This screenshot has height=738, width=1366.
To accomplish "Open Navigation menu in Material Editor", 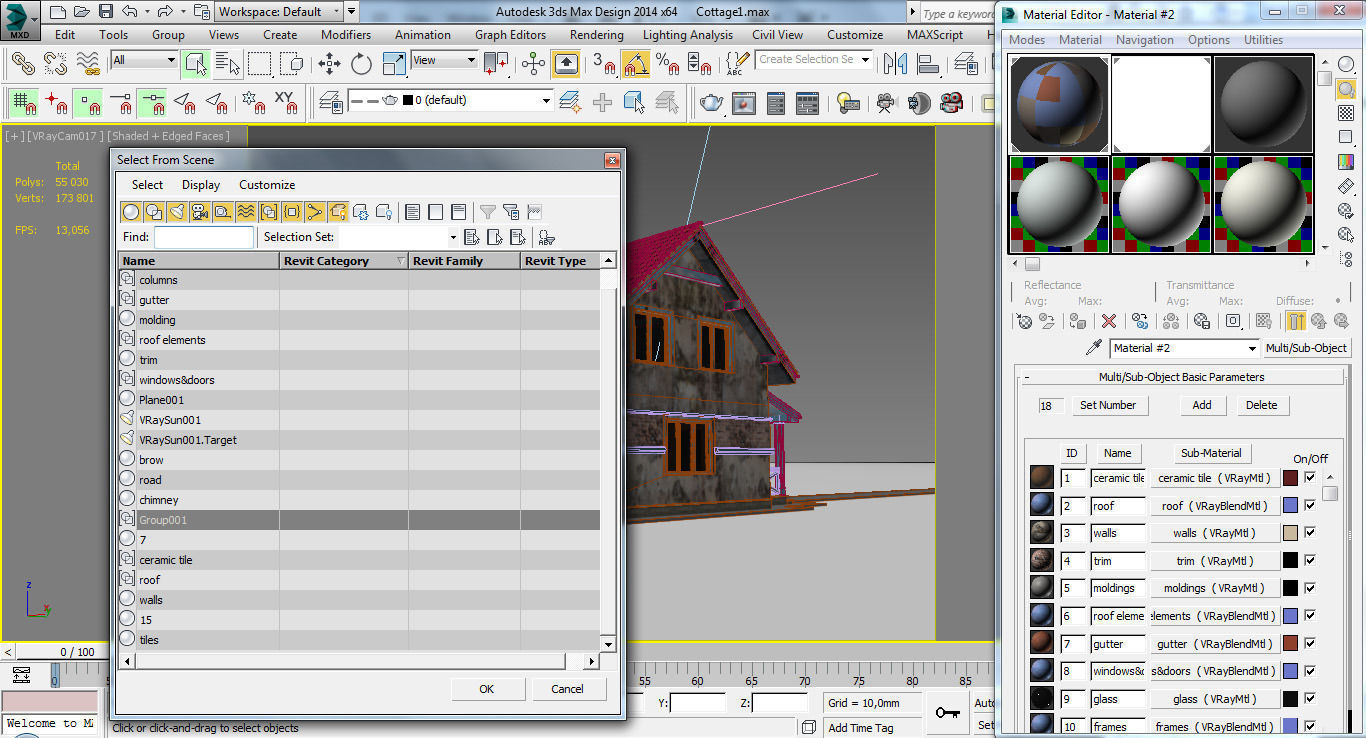I will (1145, 40).
